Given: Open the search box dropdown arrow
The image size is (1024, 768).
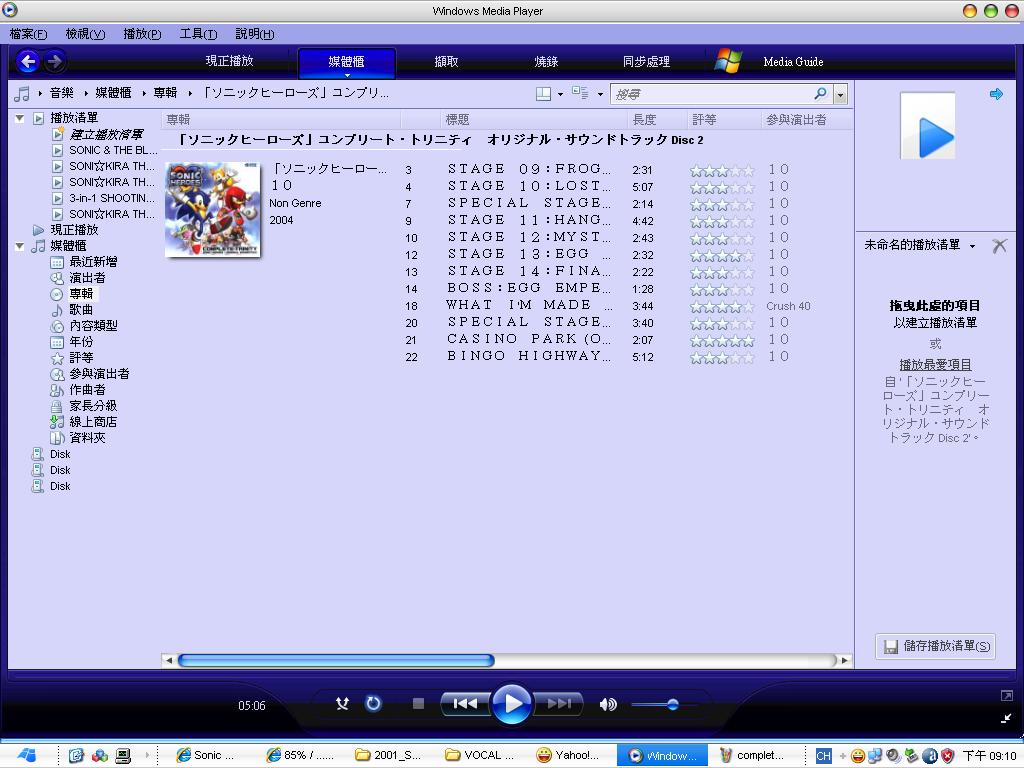Looking at the screenshot, I should click(840, 93).
